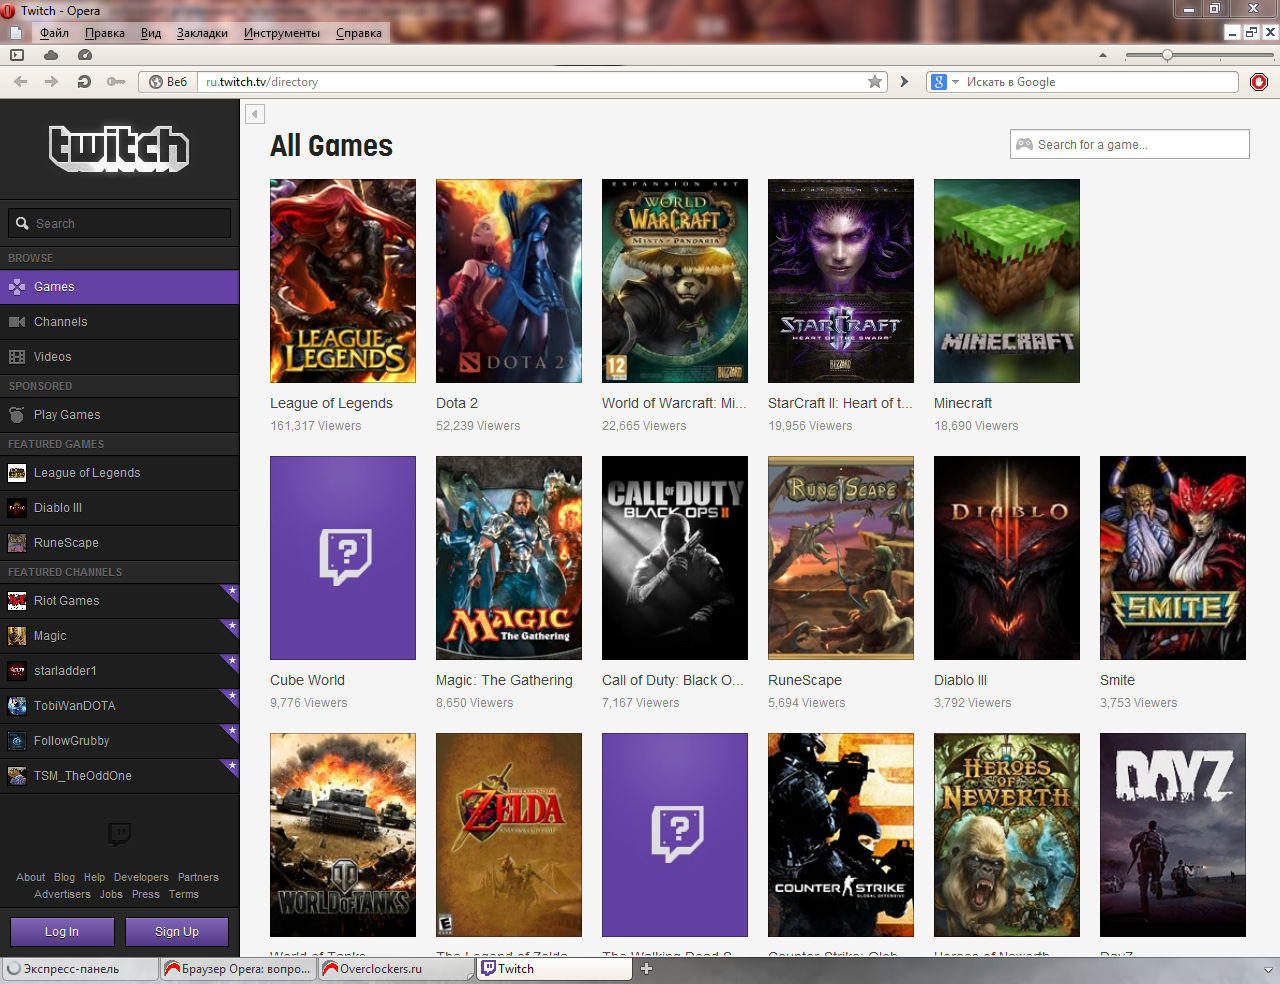Select Channels in the Browse section
Image resolution: width=1280 pixels, height=984 pixels.
point(119,322)
